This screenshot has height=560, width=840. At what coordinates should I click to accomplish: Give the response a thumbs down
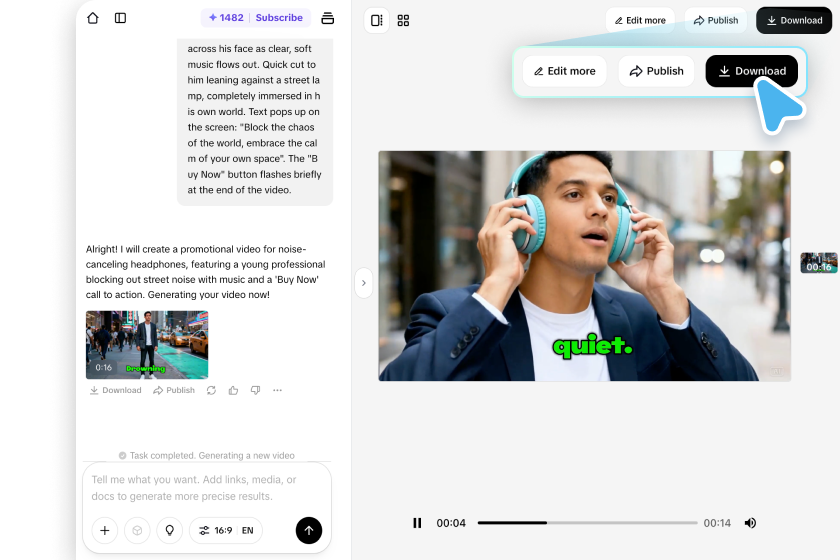(256, 390)
